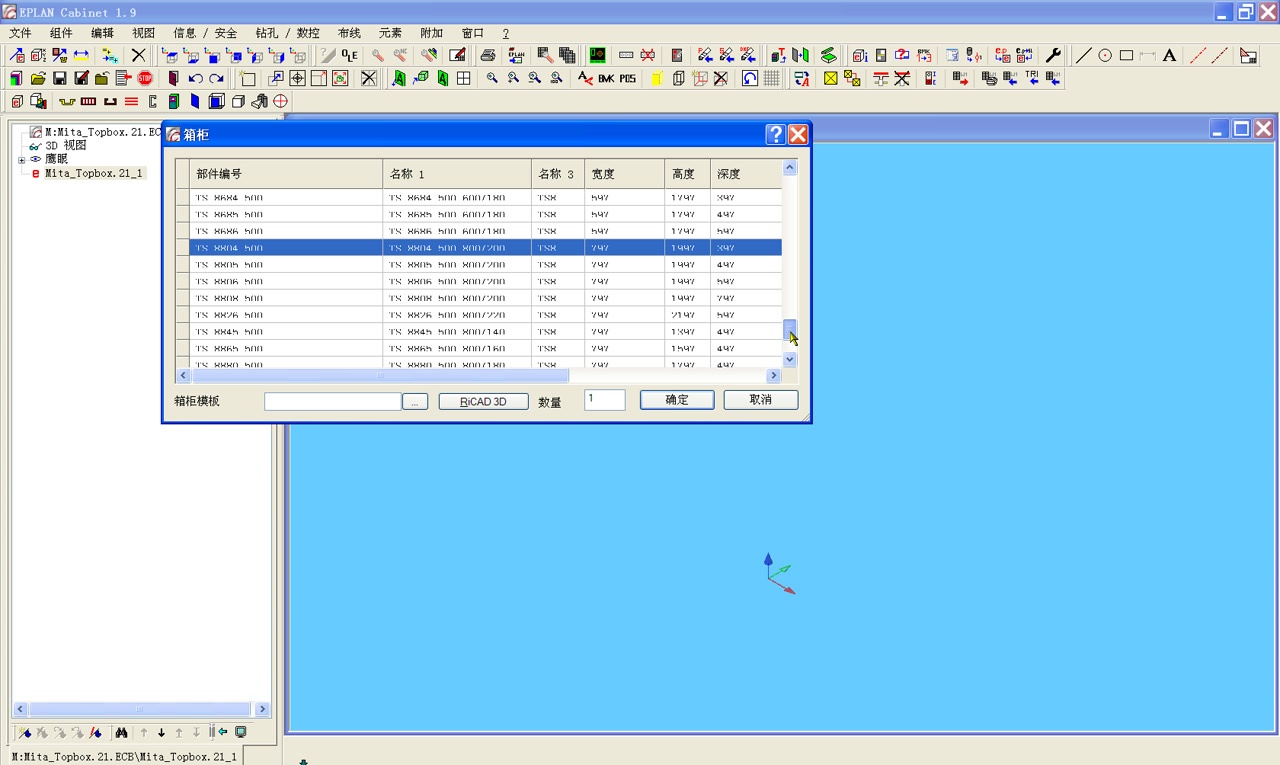Click the dialog help question mark icon

[x=775, y=135]
